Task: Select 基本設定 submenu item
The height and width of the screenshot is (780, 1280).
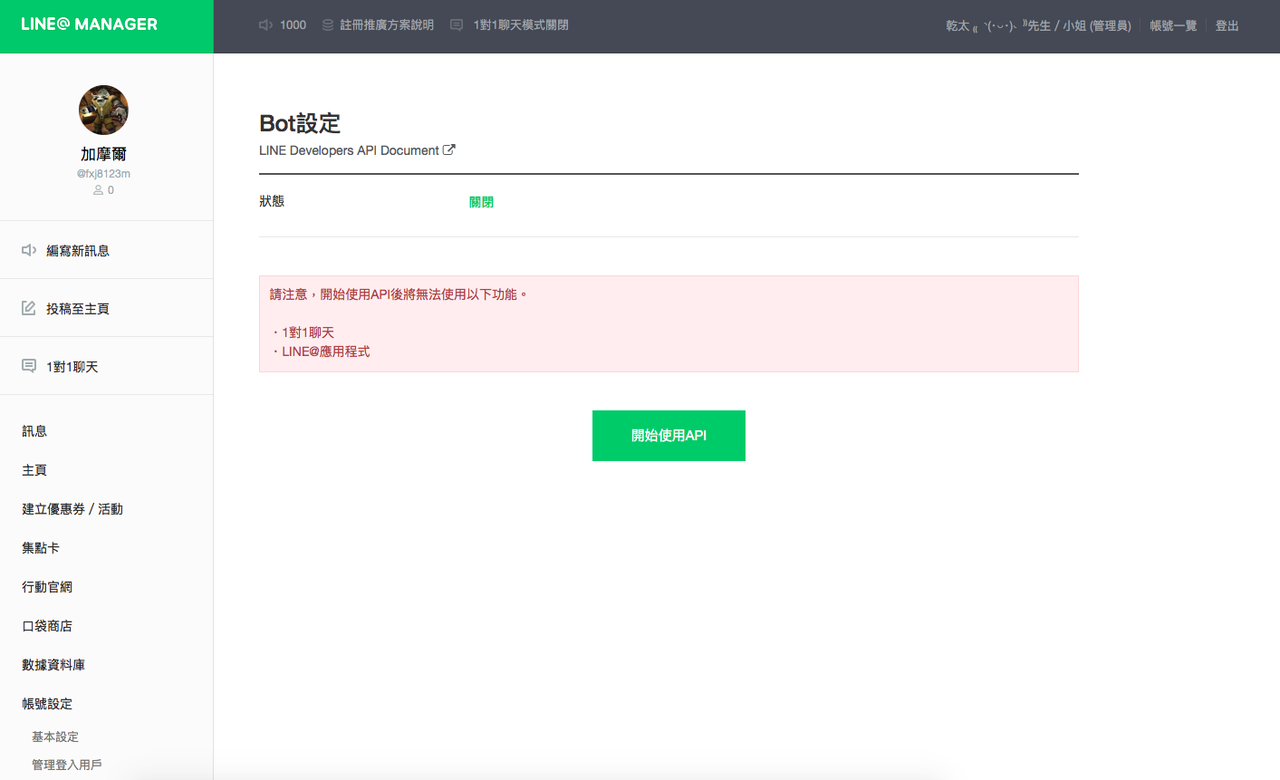Action: pos(55,737)
